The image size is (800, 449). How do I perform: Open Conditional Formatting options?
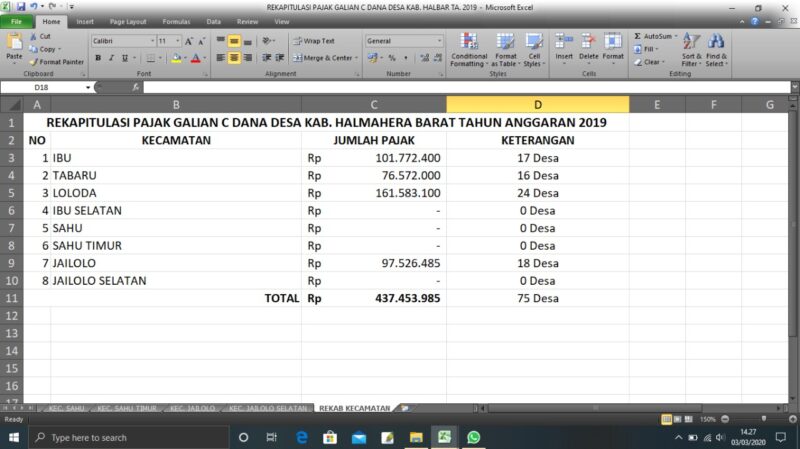[x=468, y=49]
